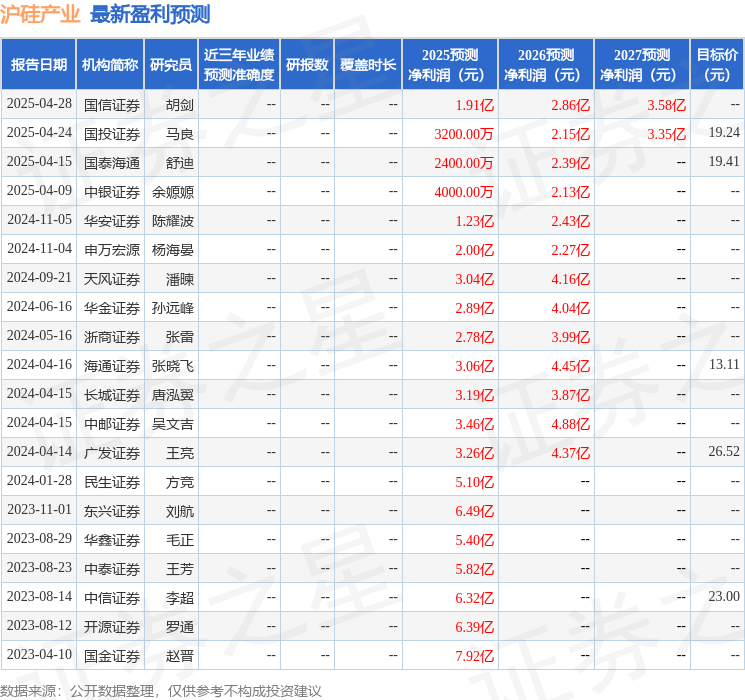Click the 研报数 column header
Image resolution: width=745 pixels, height=700 pixels.
307,65
